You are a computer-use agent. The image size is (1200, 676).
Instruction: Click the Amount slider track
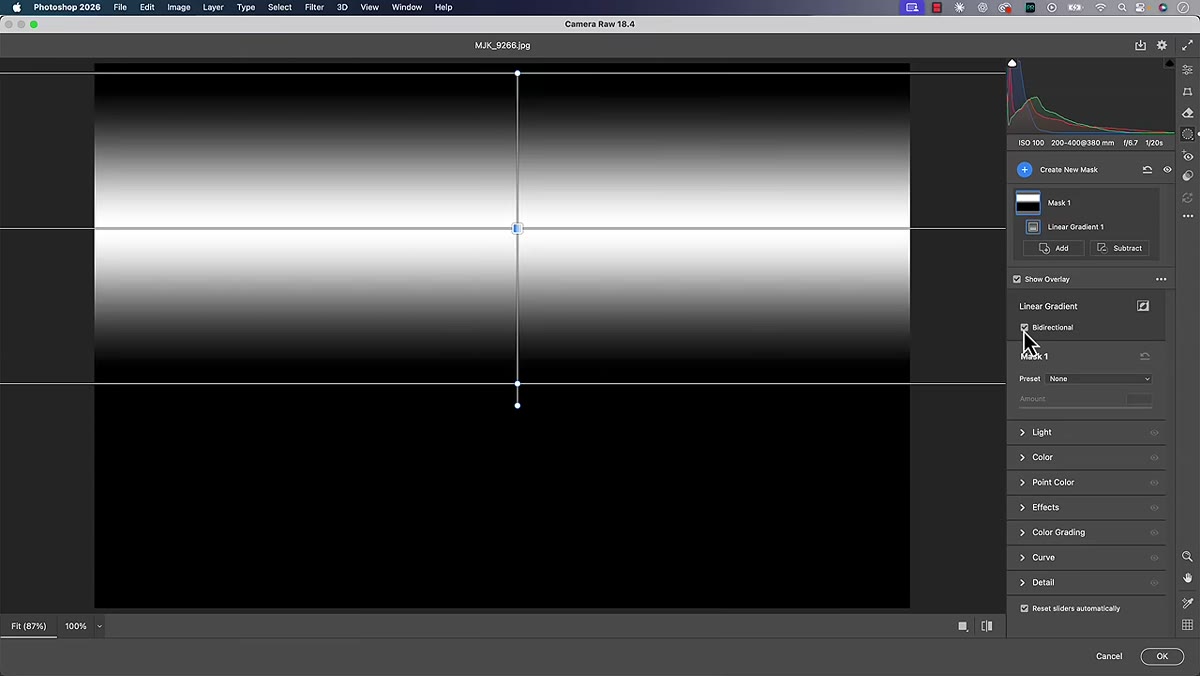pyautogui.click(x=1086, y=407)
